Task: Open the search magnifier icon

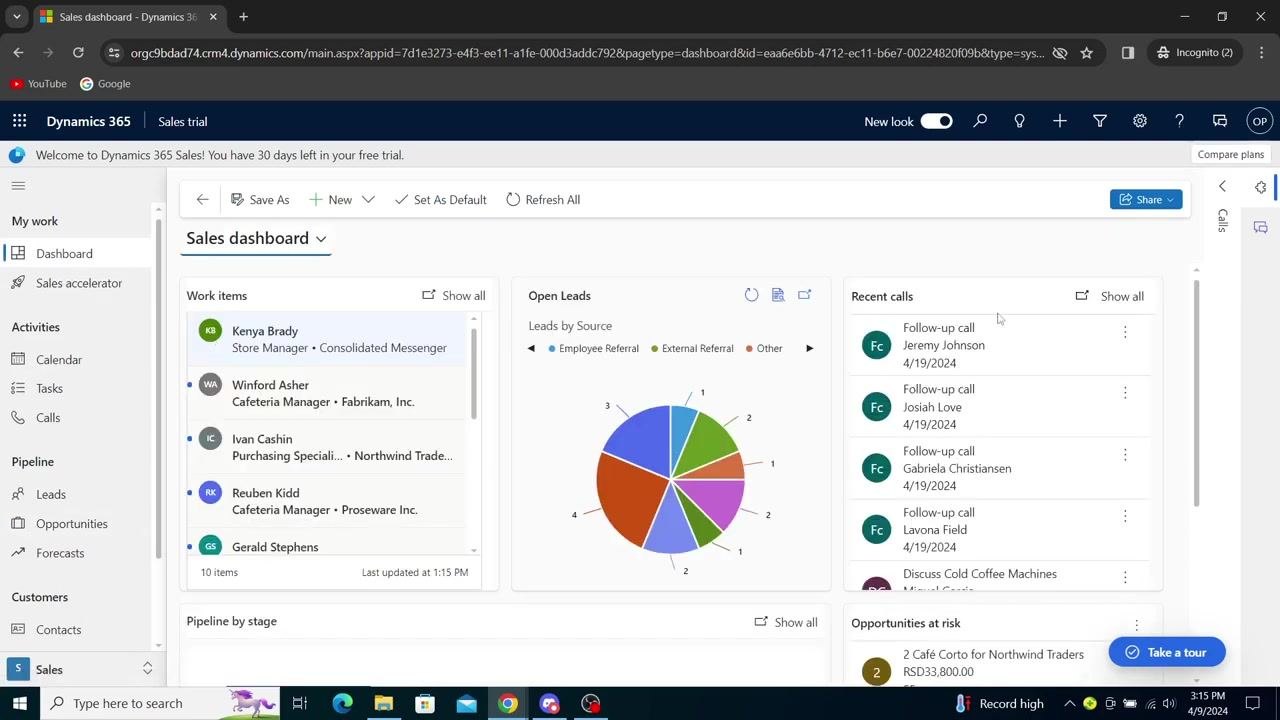Action: click(980, 121)
